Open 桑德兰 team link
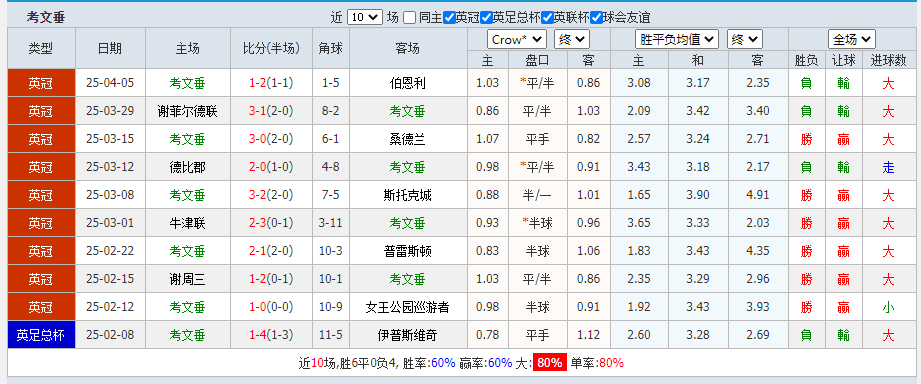 point(408,139)
